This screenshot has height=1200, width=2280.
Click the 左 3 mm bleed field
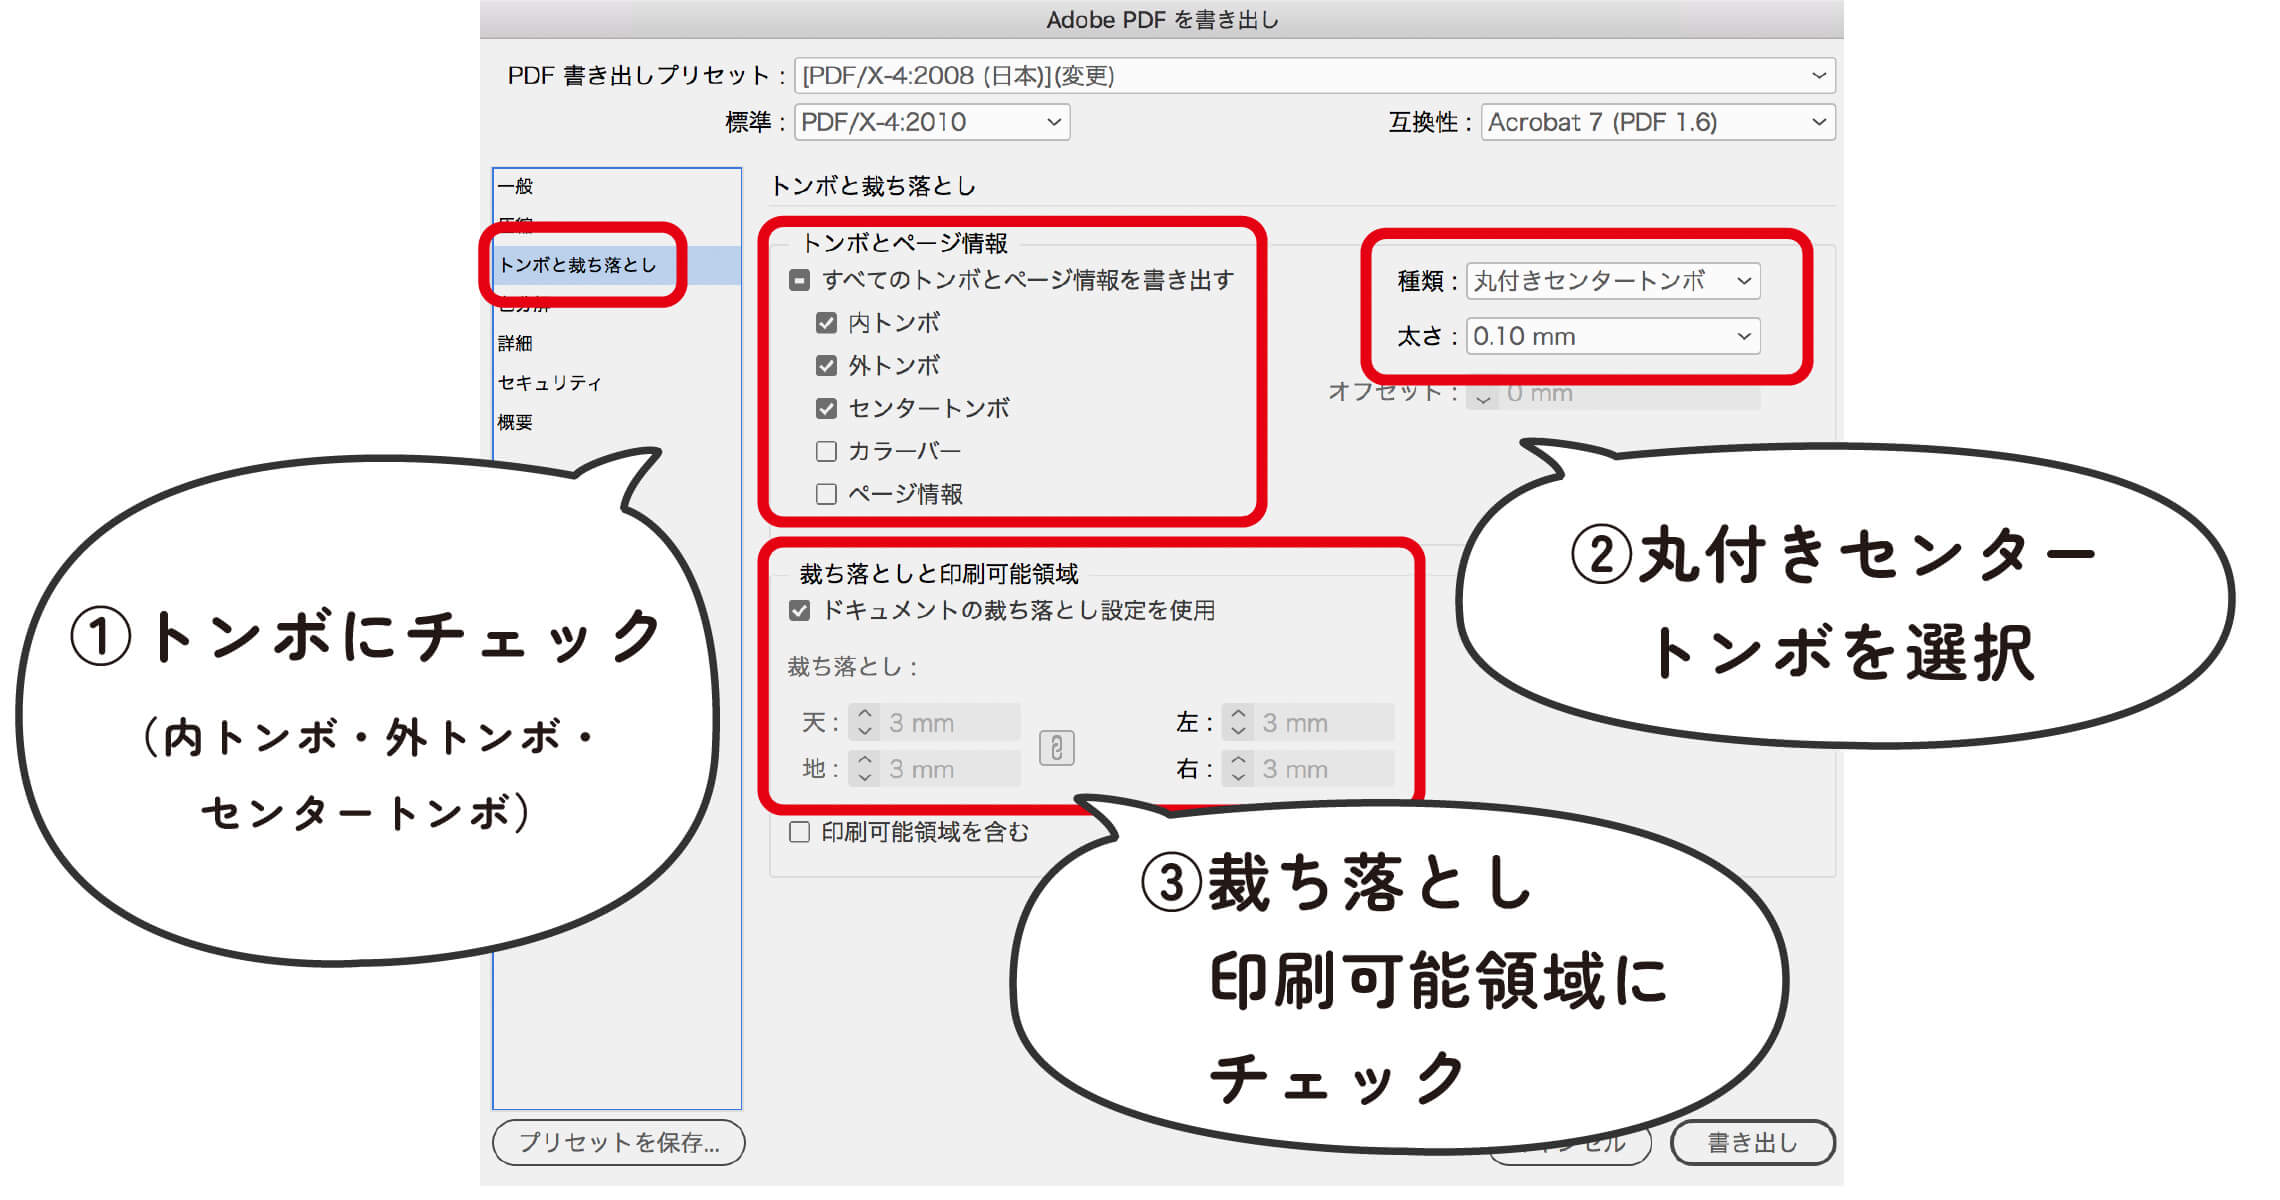(x=1324, y=722)
